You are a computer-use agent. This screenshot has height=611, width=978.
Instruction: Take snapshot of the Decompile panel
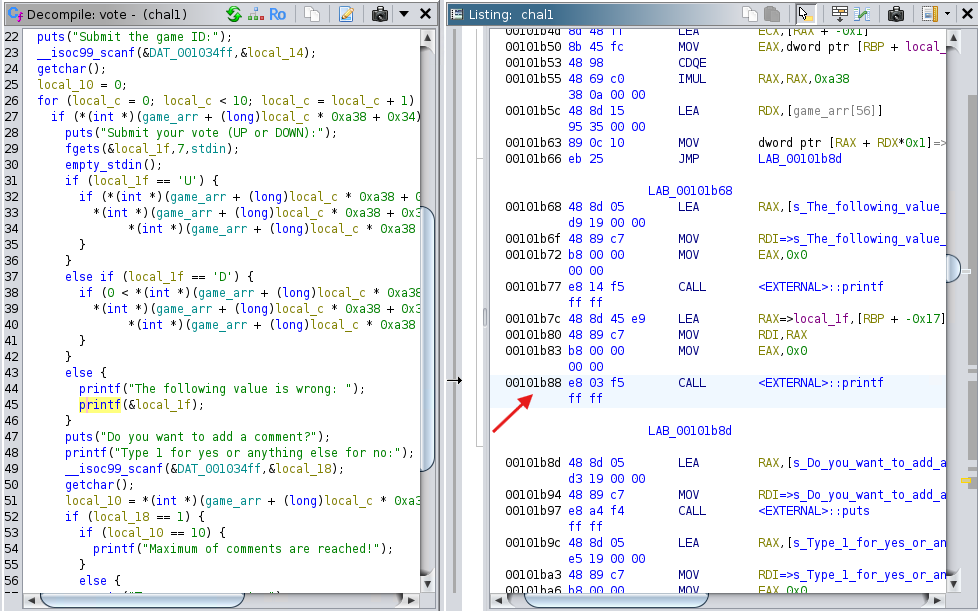380,14
